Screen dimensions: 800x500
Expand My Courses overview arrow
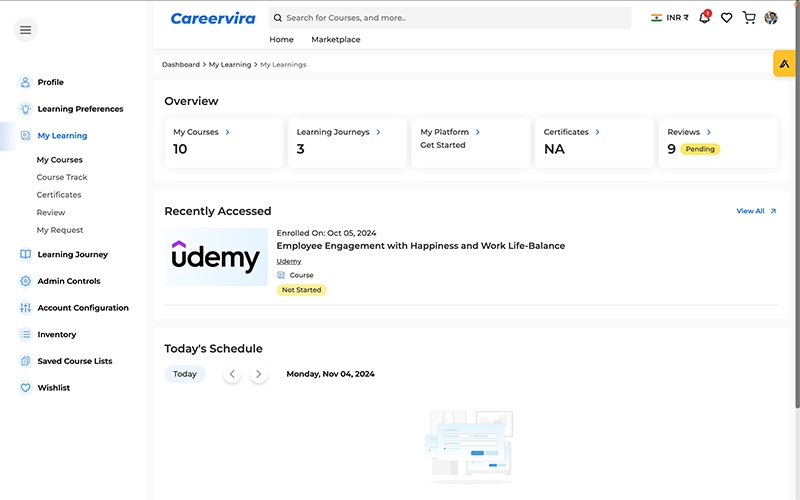[228, 132]
